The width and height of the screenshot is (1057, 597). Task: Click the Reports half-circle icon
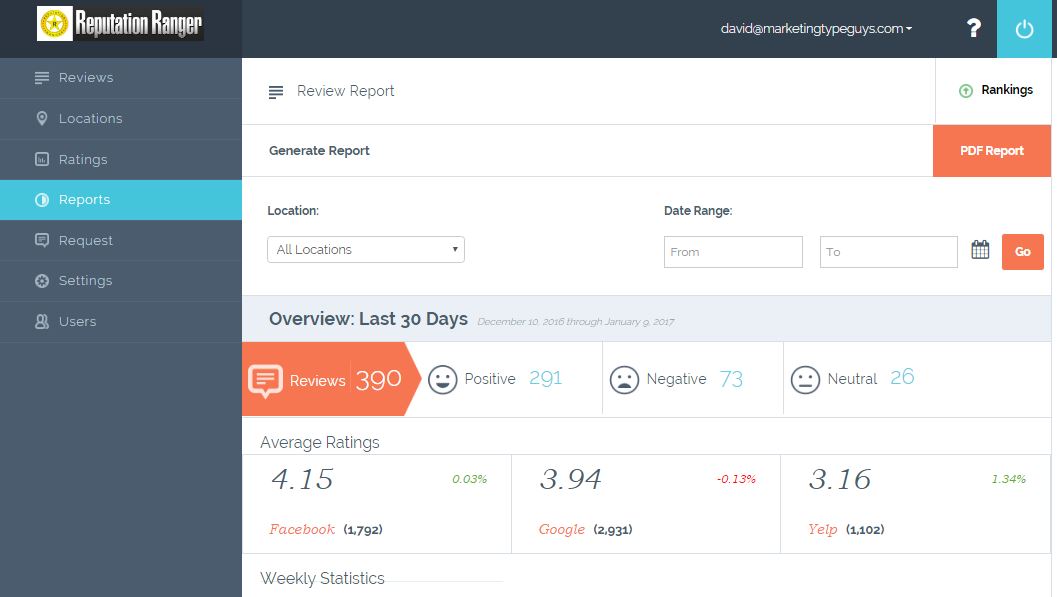42,200
